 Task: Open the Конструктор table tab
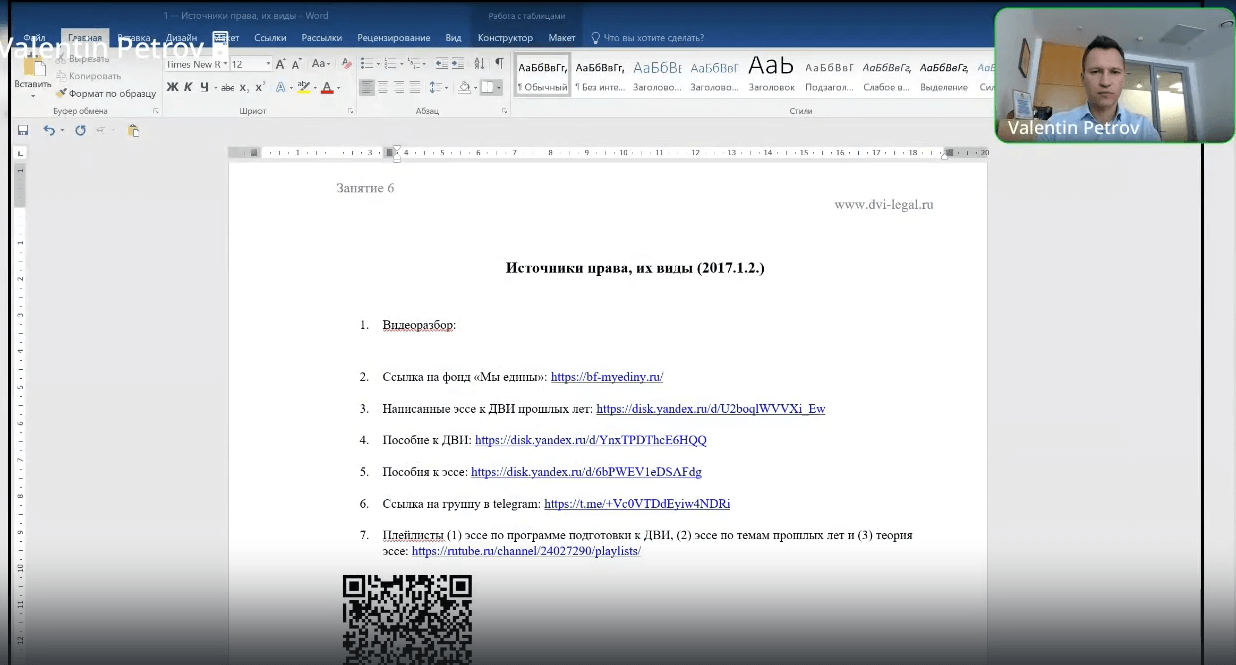point(504,36)
